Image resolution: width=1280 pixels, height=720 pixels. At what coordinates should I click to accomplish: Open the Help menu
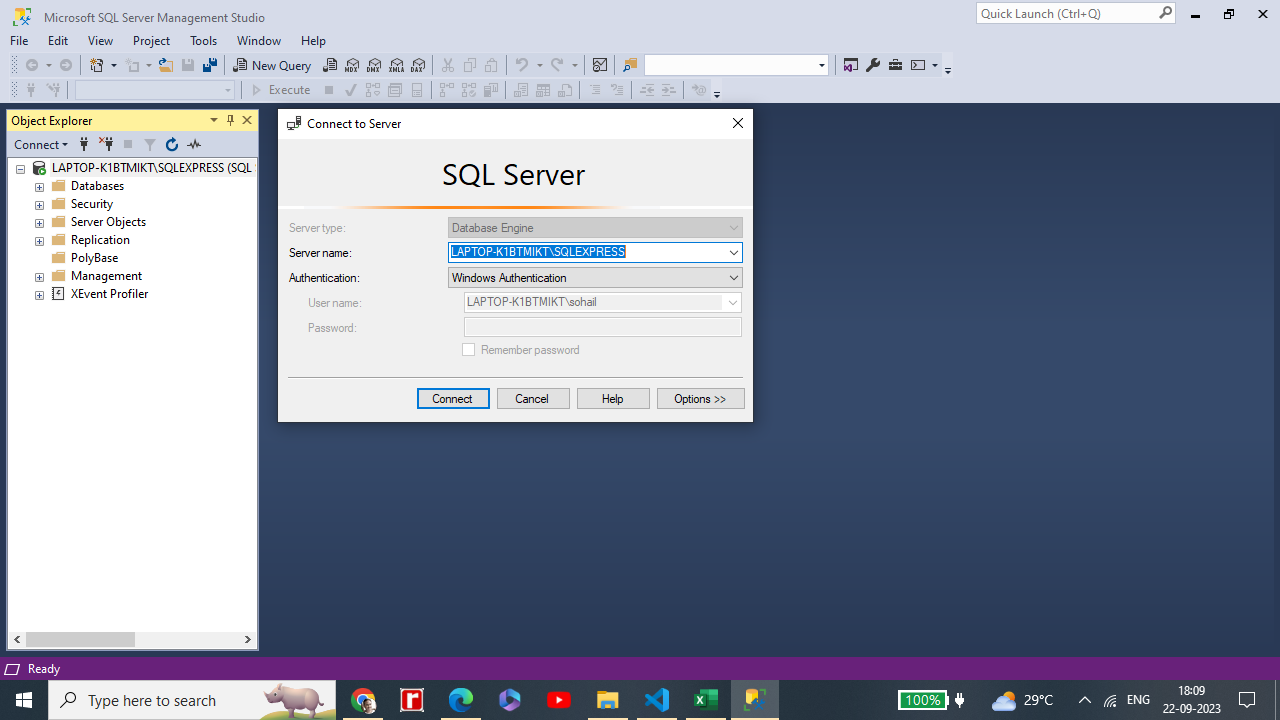coord(313,41)
